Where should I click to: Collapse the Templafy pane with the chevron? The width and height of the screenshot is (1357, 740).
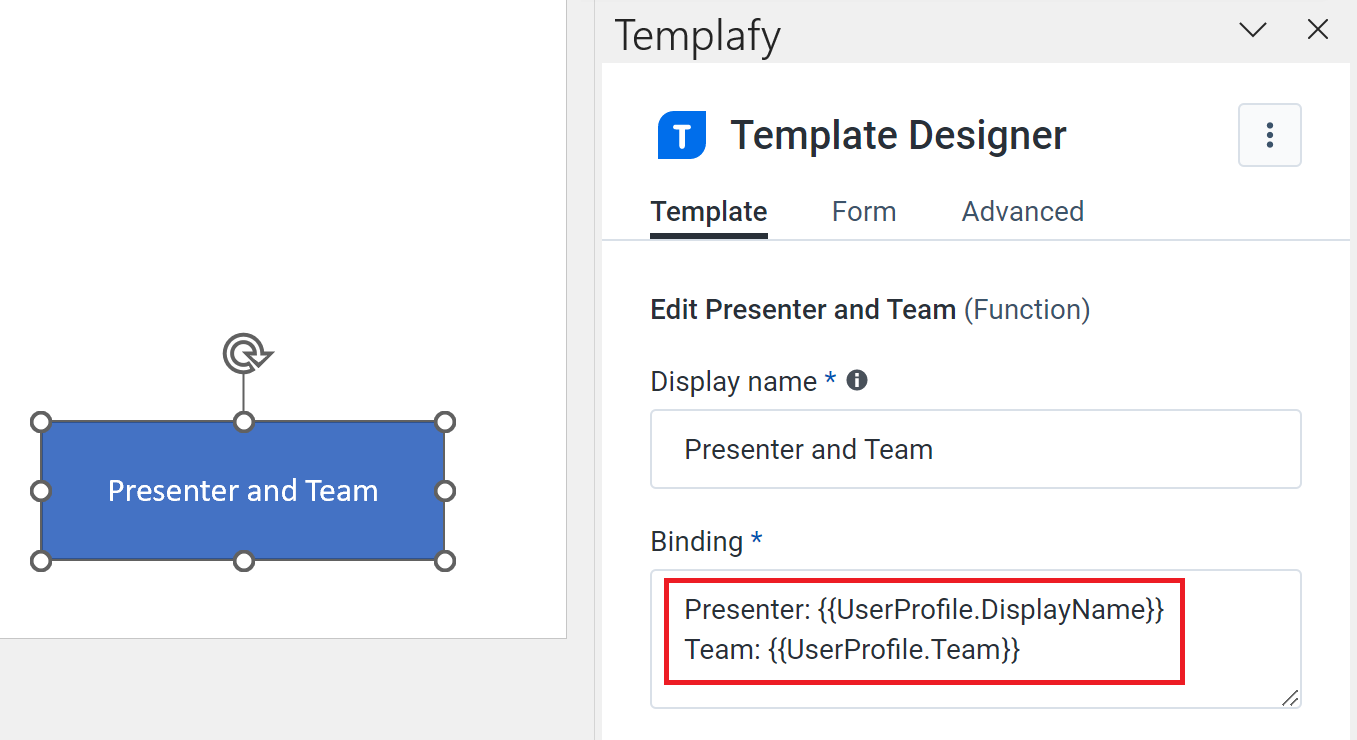click(x=1252, y=30)
